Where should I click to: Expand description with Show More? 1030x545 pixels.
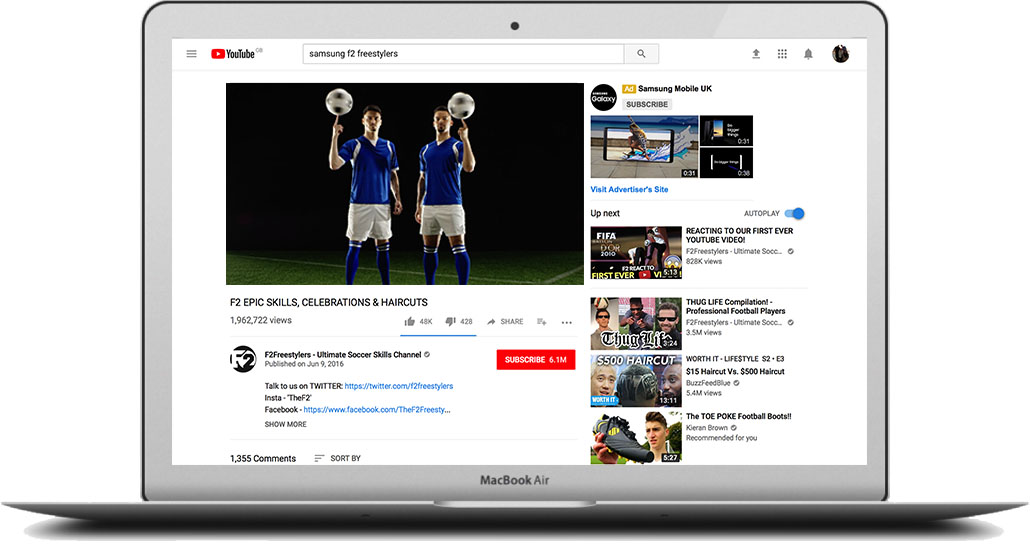pyautogui.click(x=285, y=424)
